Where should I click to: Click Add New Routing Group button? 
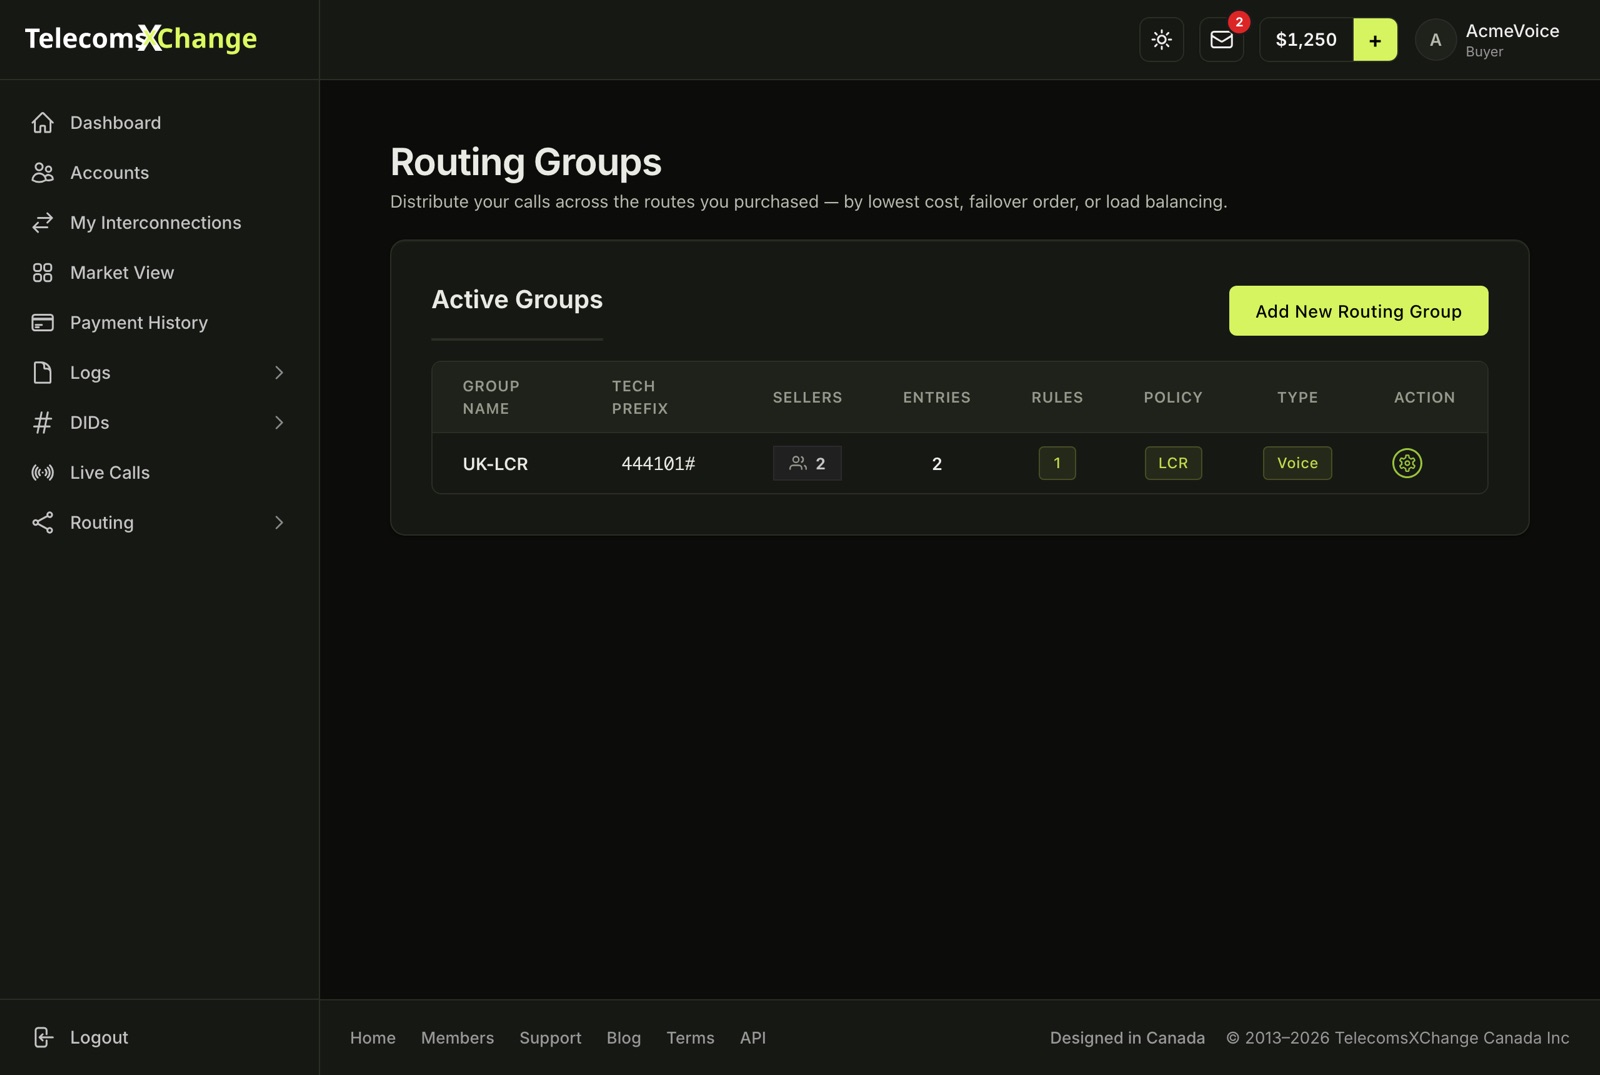pyautogui.click(x=1358, y=311)
